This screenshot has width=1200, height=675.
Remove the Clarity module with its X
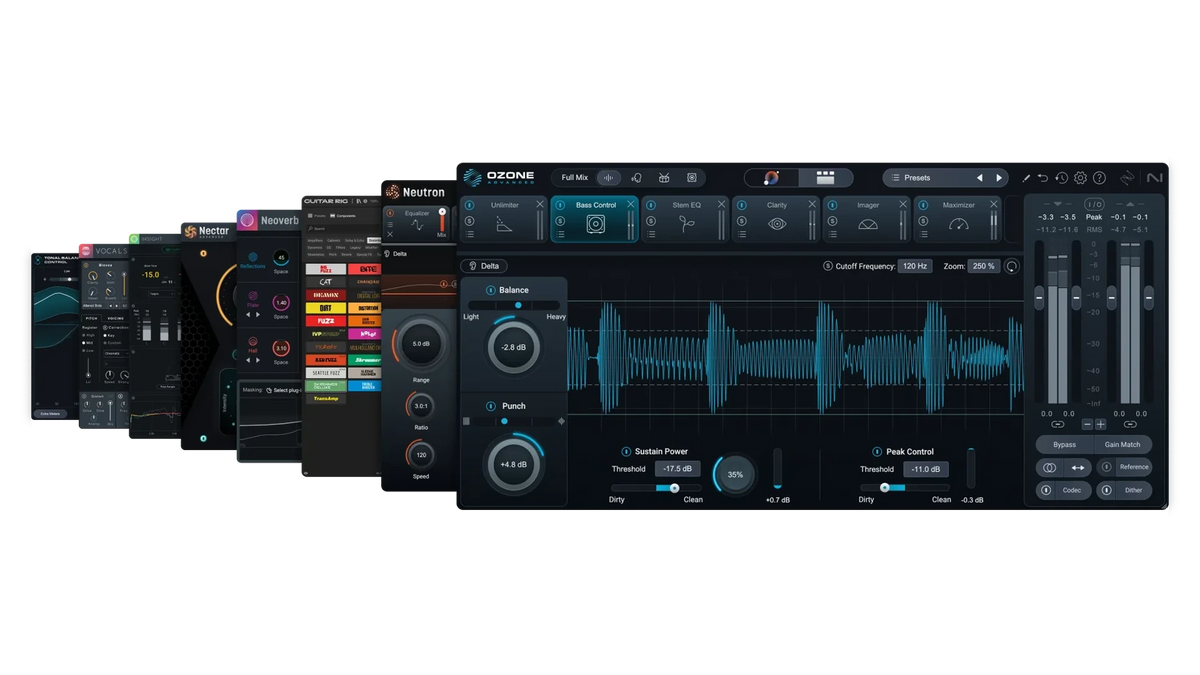click(812, 204)
